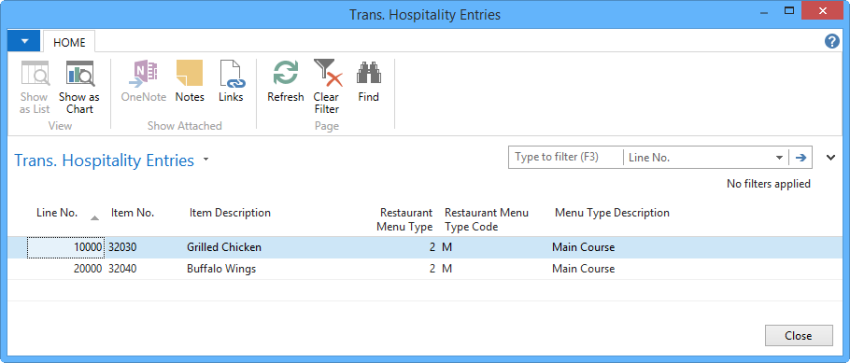Open the blue application menu dropdown
Image resolution: width=850 pixels, height=363 pixels.
coord(23,41)
